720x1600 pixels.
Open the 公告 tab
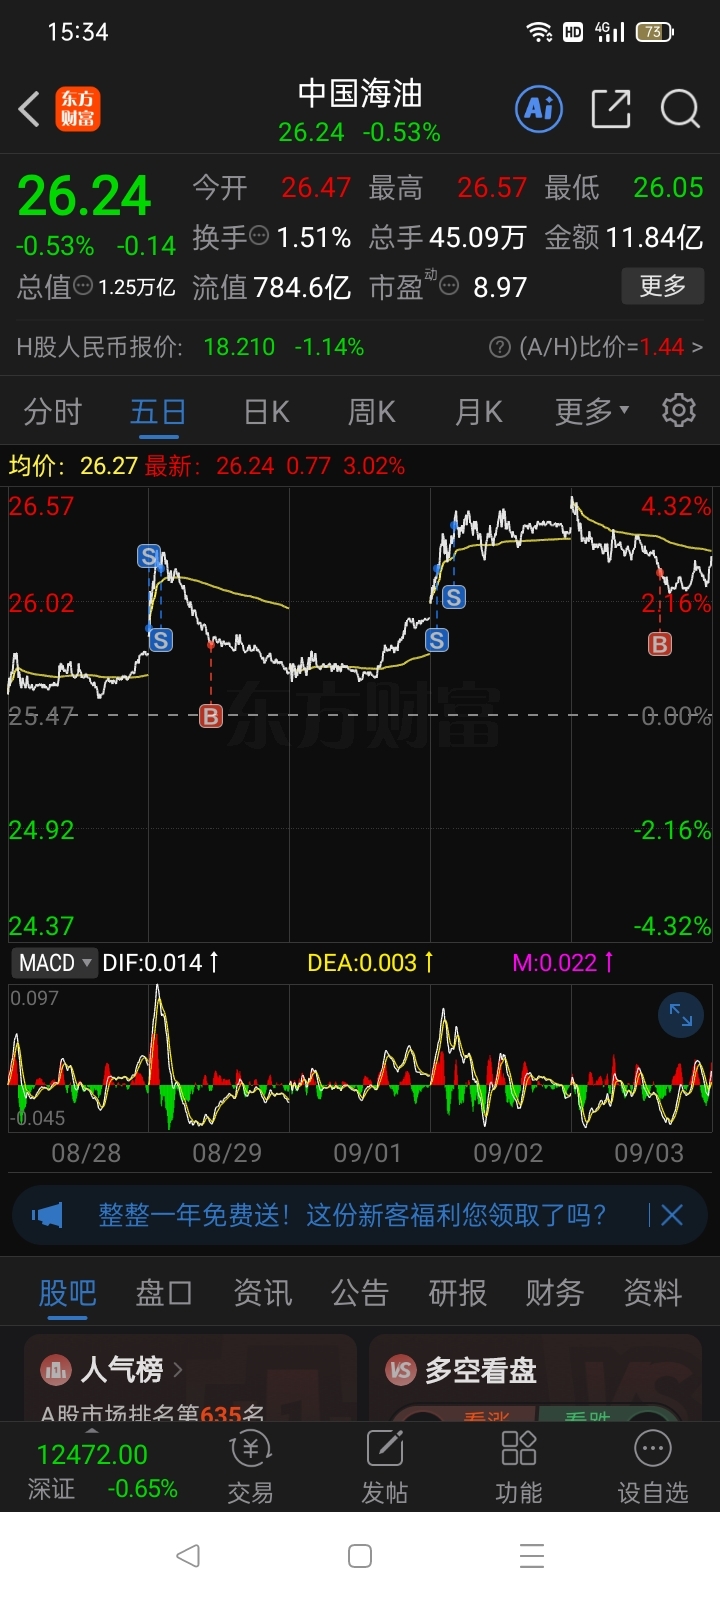point(360,1293)
